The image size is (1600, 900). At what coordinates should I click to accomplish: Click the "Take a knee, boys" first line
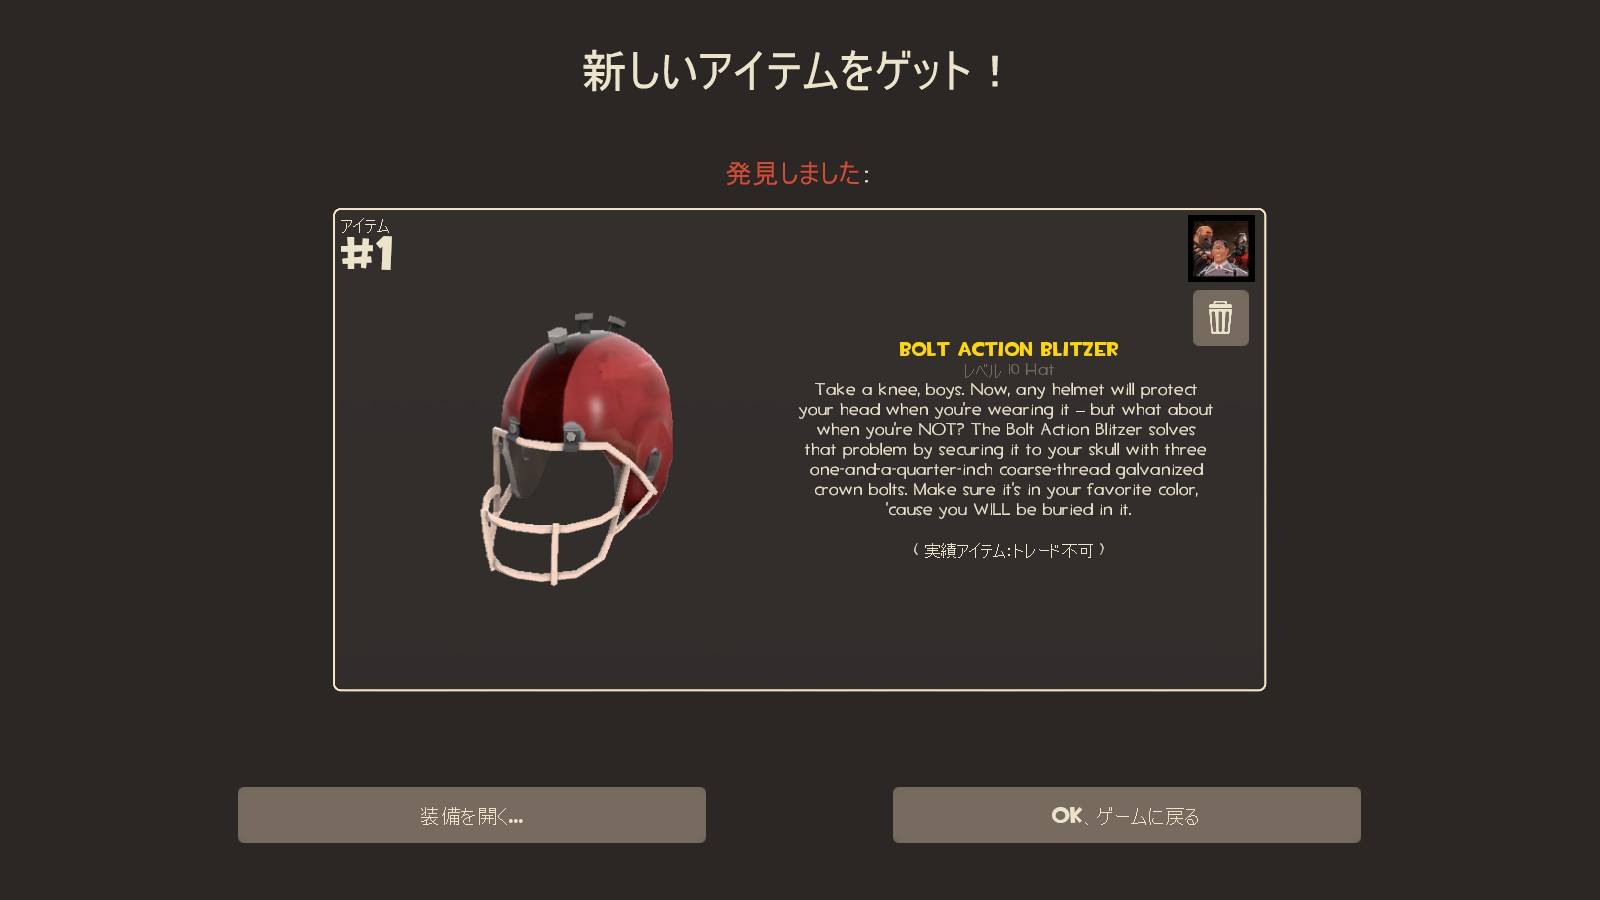pyautogui.click(x=1005, y=389)
